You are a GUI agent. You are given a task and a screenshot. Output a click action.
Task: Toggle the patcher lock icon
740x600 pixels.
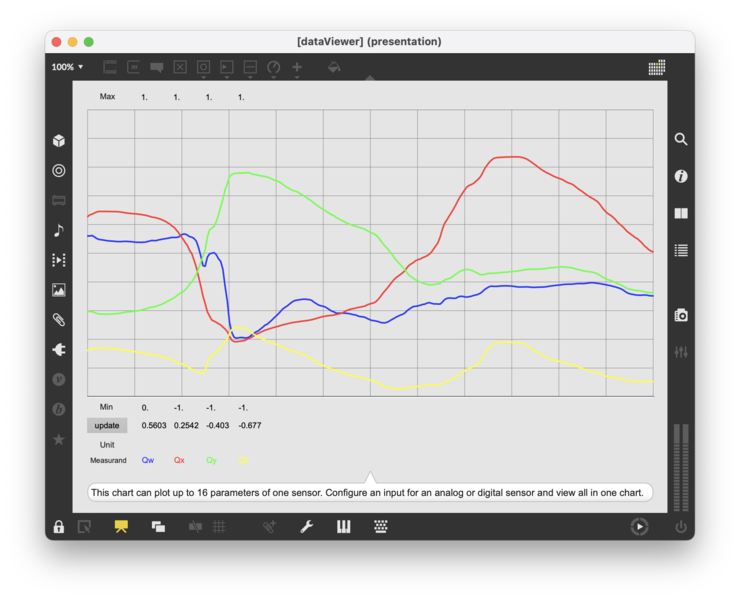coord(59,527)
